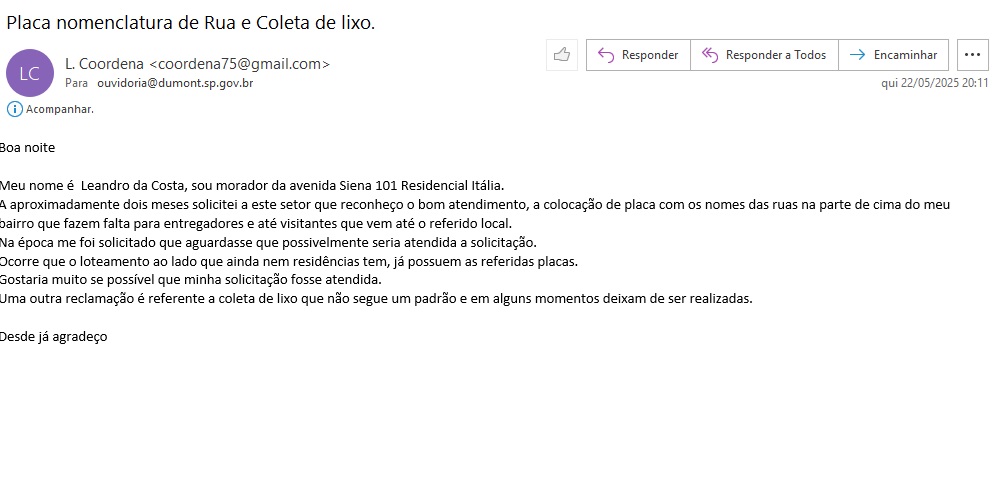Click the Boa noite greeting line
998x493 pixels.
coord(28,148)
